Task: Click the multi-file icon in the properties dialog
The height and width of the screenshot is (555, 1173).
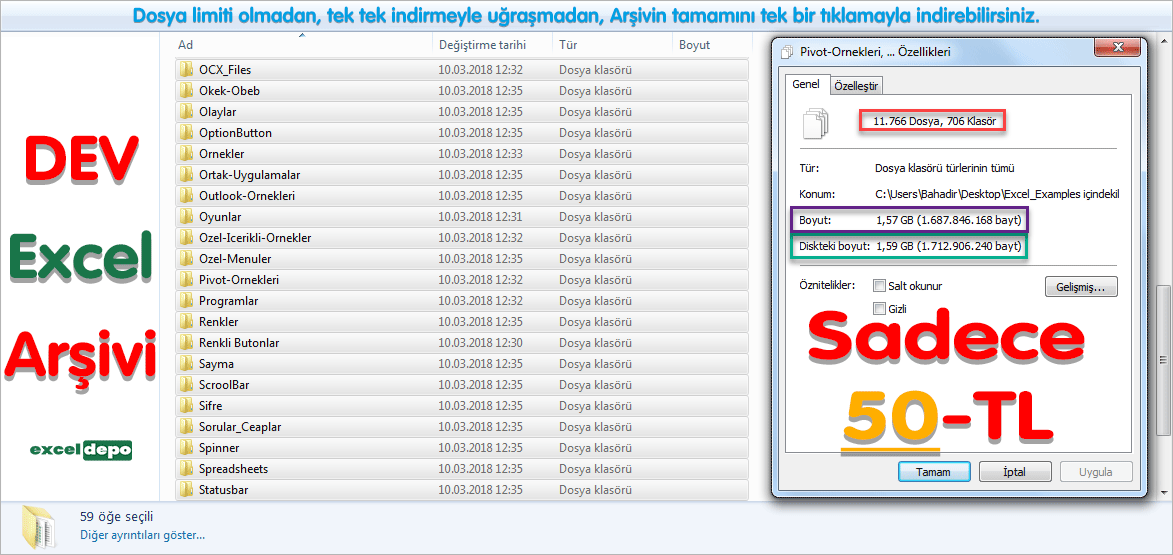Action: [x=816, y=123]
